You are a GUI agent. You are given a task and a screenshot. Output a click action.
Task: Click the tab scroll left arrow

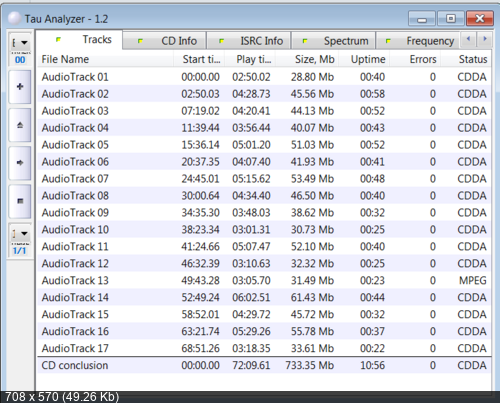[x=469, y=39]
